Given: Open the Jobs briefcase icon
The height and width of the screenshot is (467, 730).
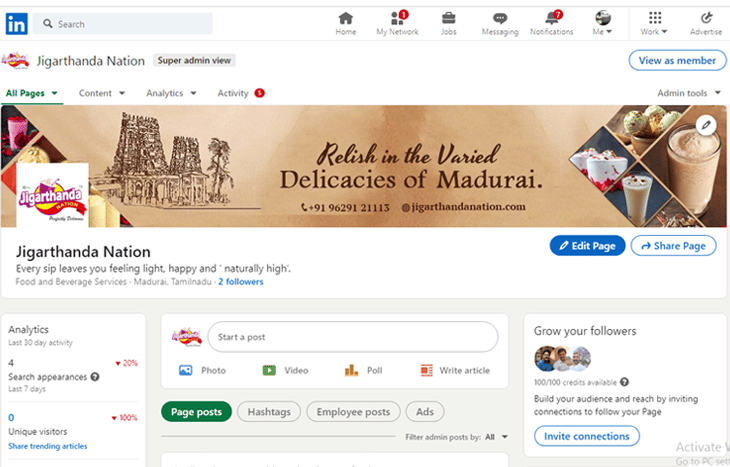Looking at the screenshot, I should (x=448, y=24).
